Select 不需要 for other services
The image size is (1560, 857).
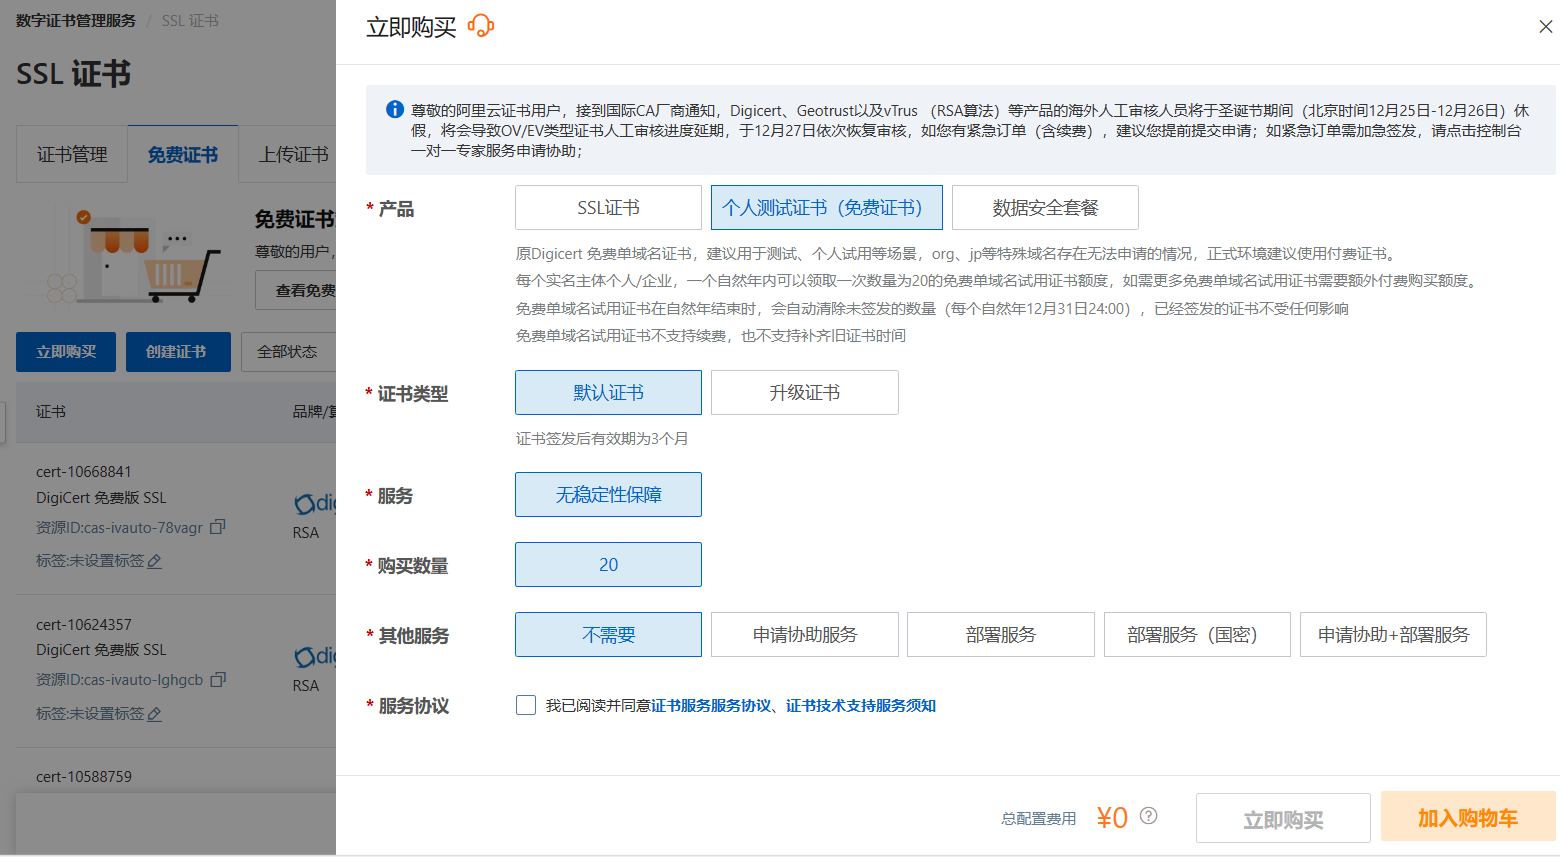[x=608, y=634]
